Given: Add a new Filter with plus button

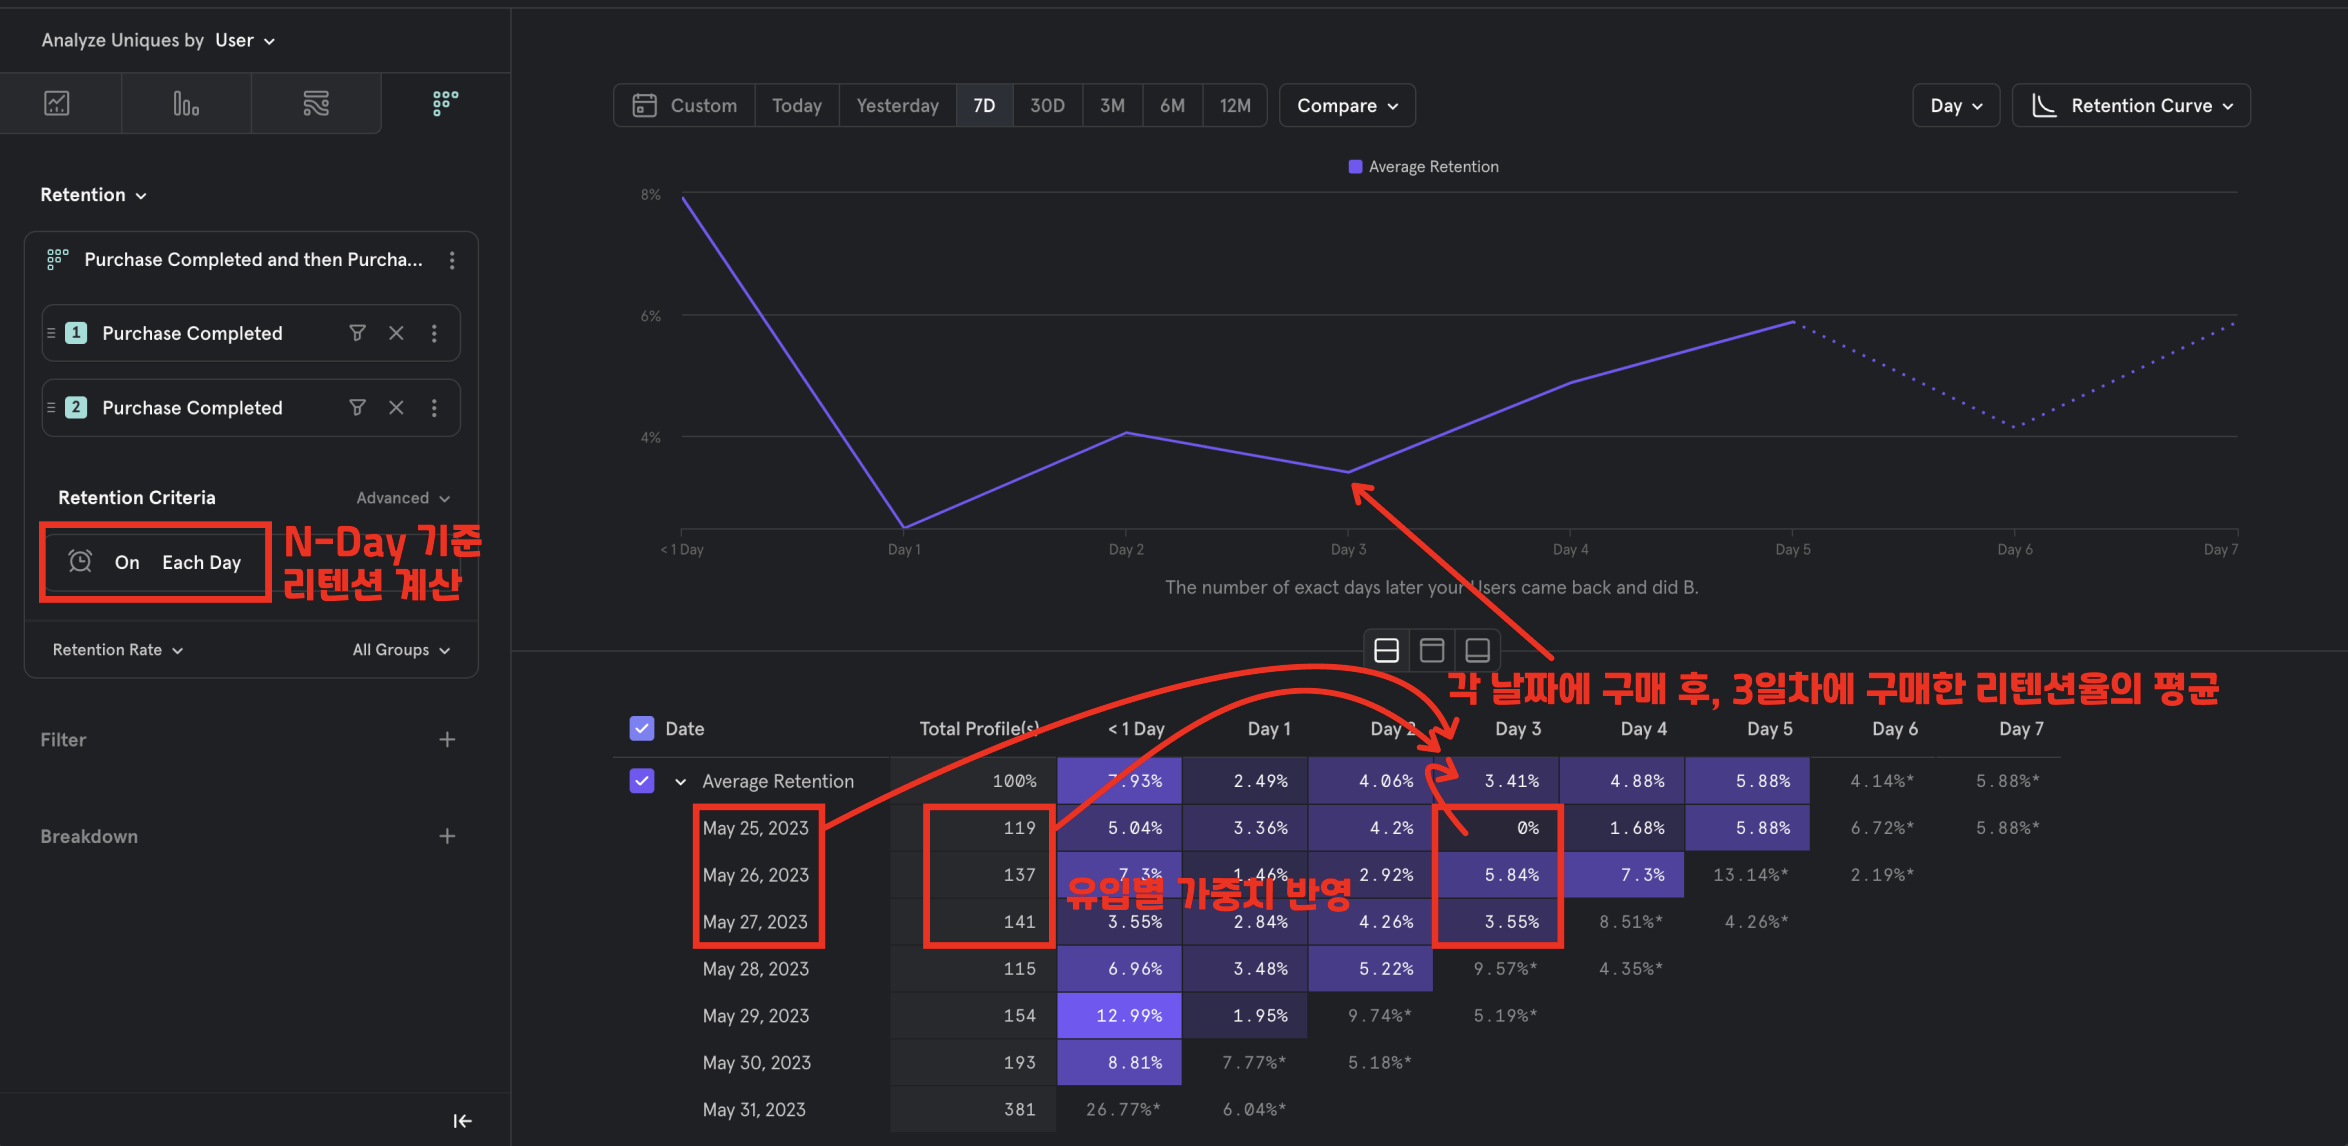Looking at the screenshot, I should click(x=447, y=739).
